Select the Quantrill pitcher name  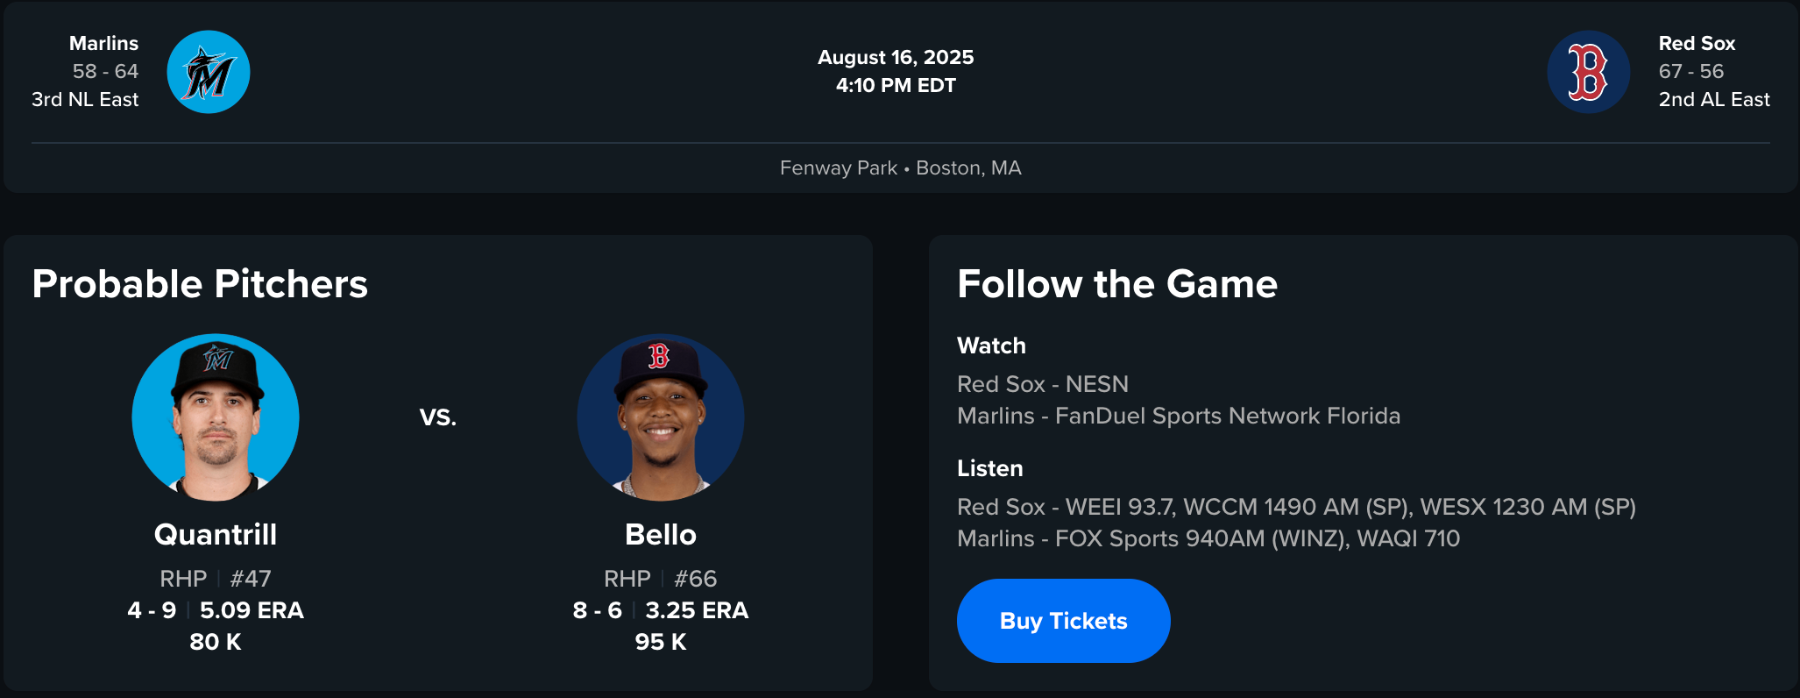215,535
